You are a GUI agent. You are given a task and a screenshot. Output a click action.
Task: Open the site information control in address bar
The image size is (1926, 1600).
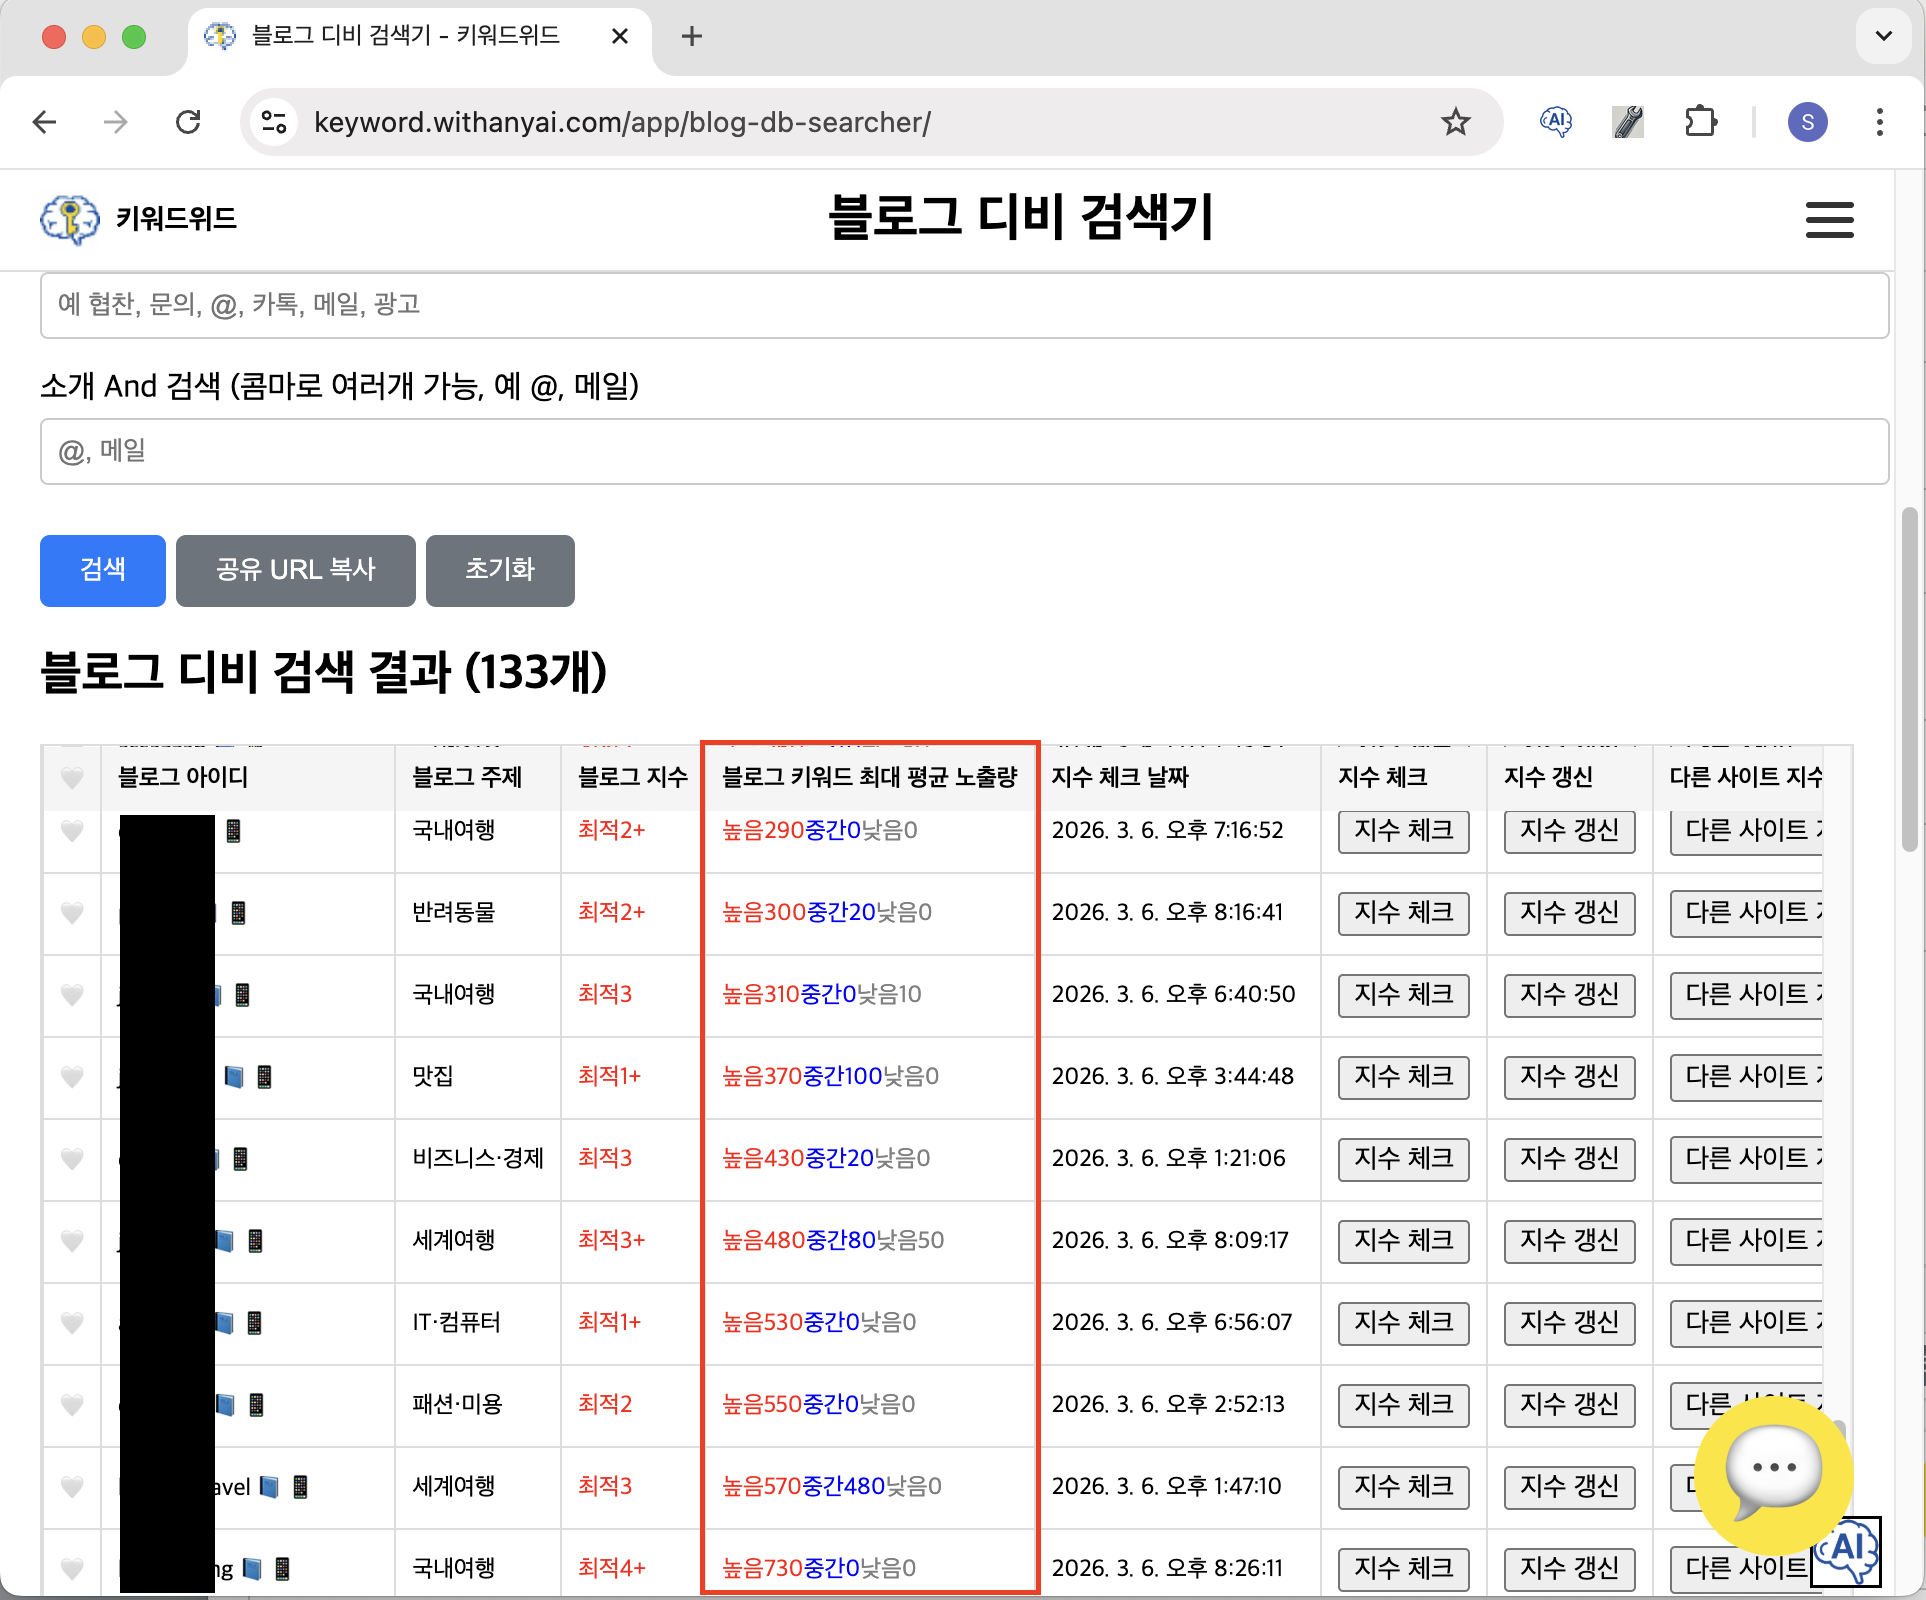(274, 122)
